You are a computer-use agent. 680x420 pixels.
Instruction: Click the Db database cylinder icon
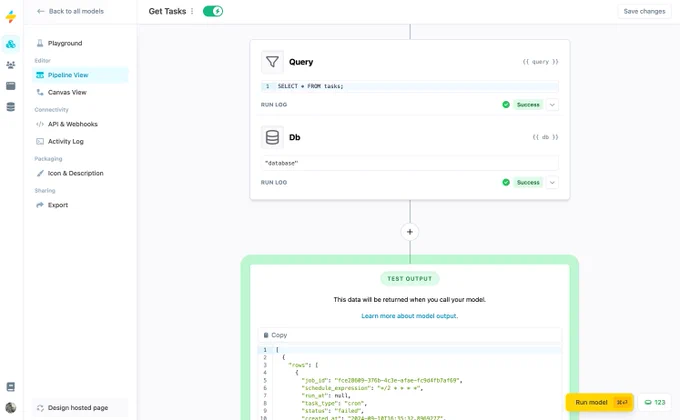tap(272, 137)
